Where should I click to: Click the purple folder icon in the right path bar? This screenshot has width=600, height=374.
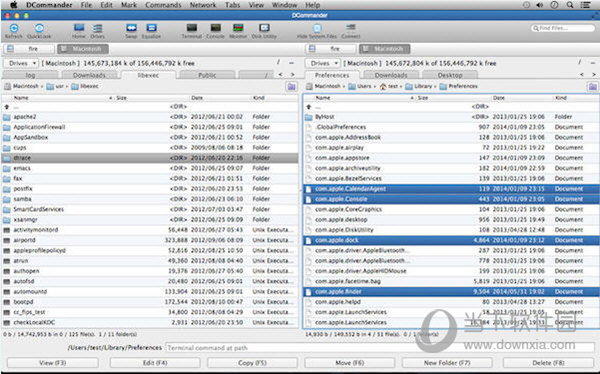(x=593, y=87)
